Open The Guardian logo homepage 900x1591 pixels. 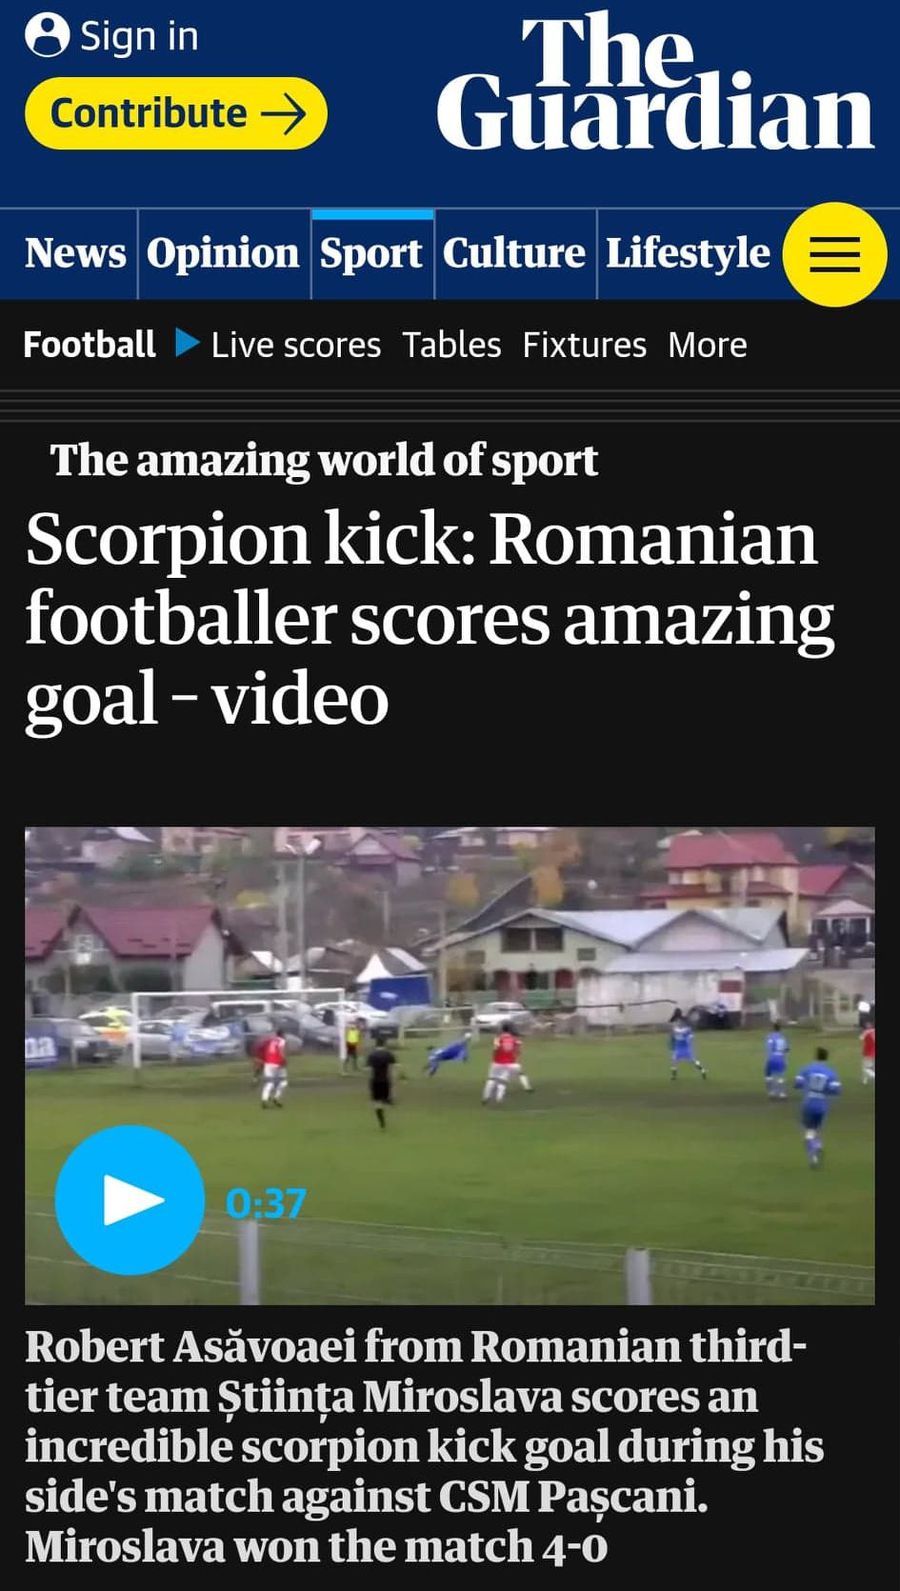click(655, 82)
